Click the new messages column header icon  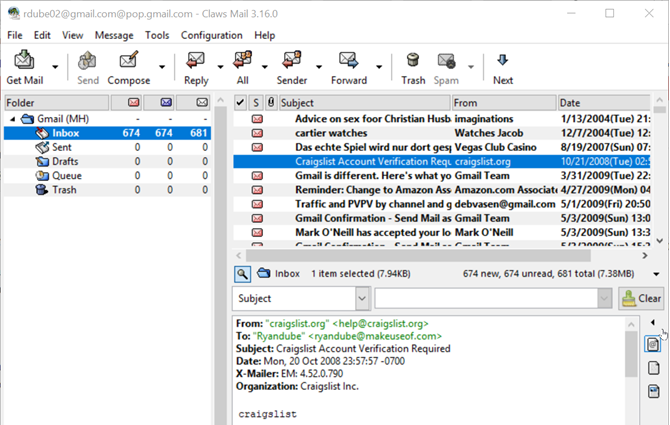(134, 103)
